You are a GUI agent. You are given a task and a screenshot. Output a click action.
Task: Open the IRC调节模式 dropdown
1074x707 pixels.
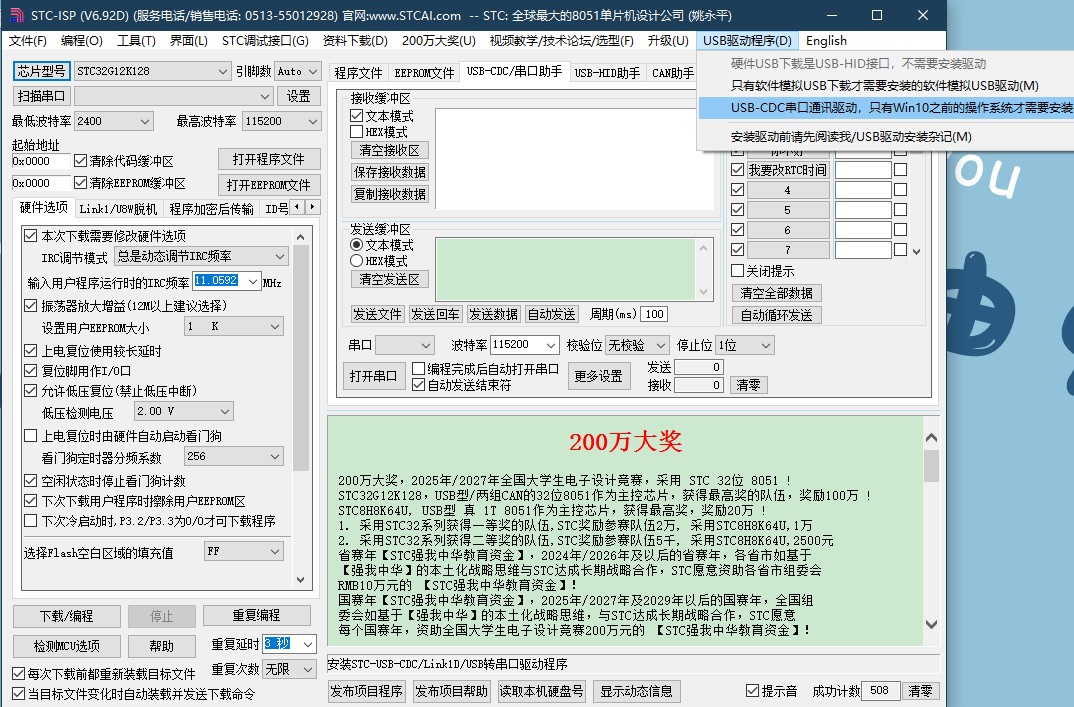pos(279,256)
